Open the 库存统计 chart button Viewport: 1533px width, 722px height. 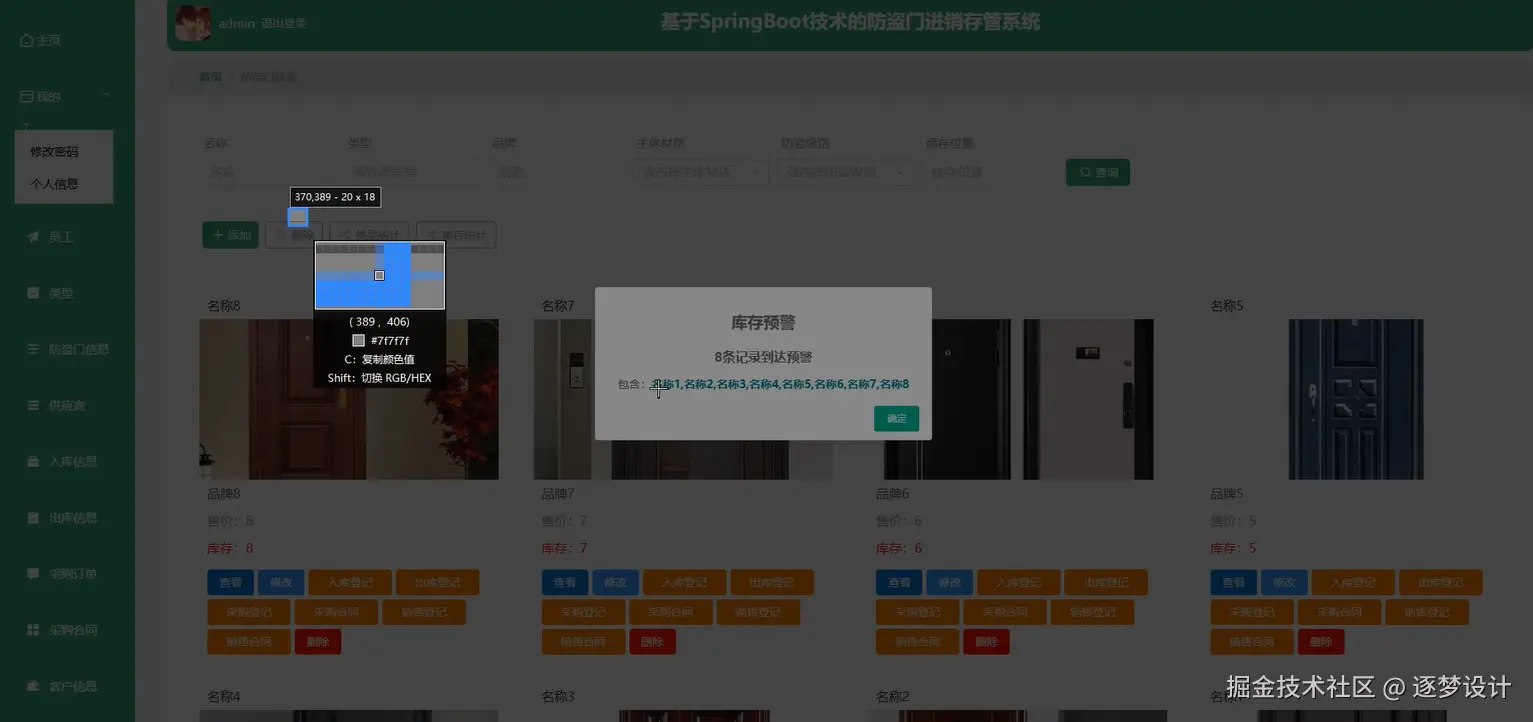(456, 235)
